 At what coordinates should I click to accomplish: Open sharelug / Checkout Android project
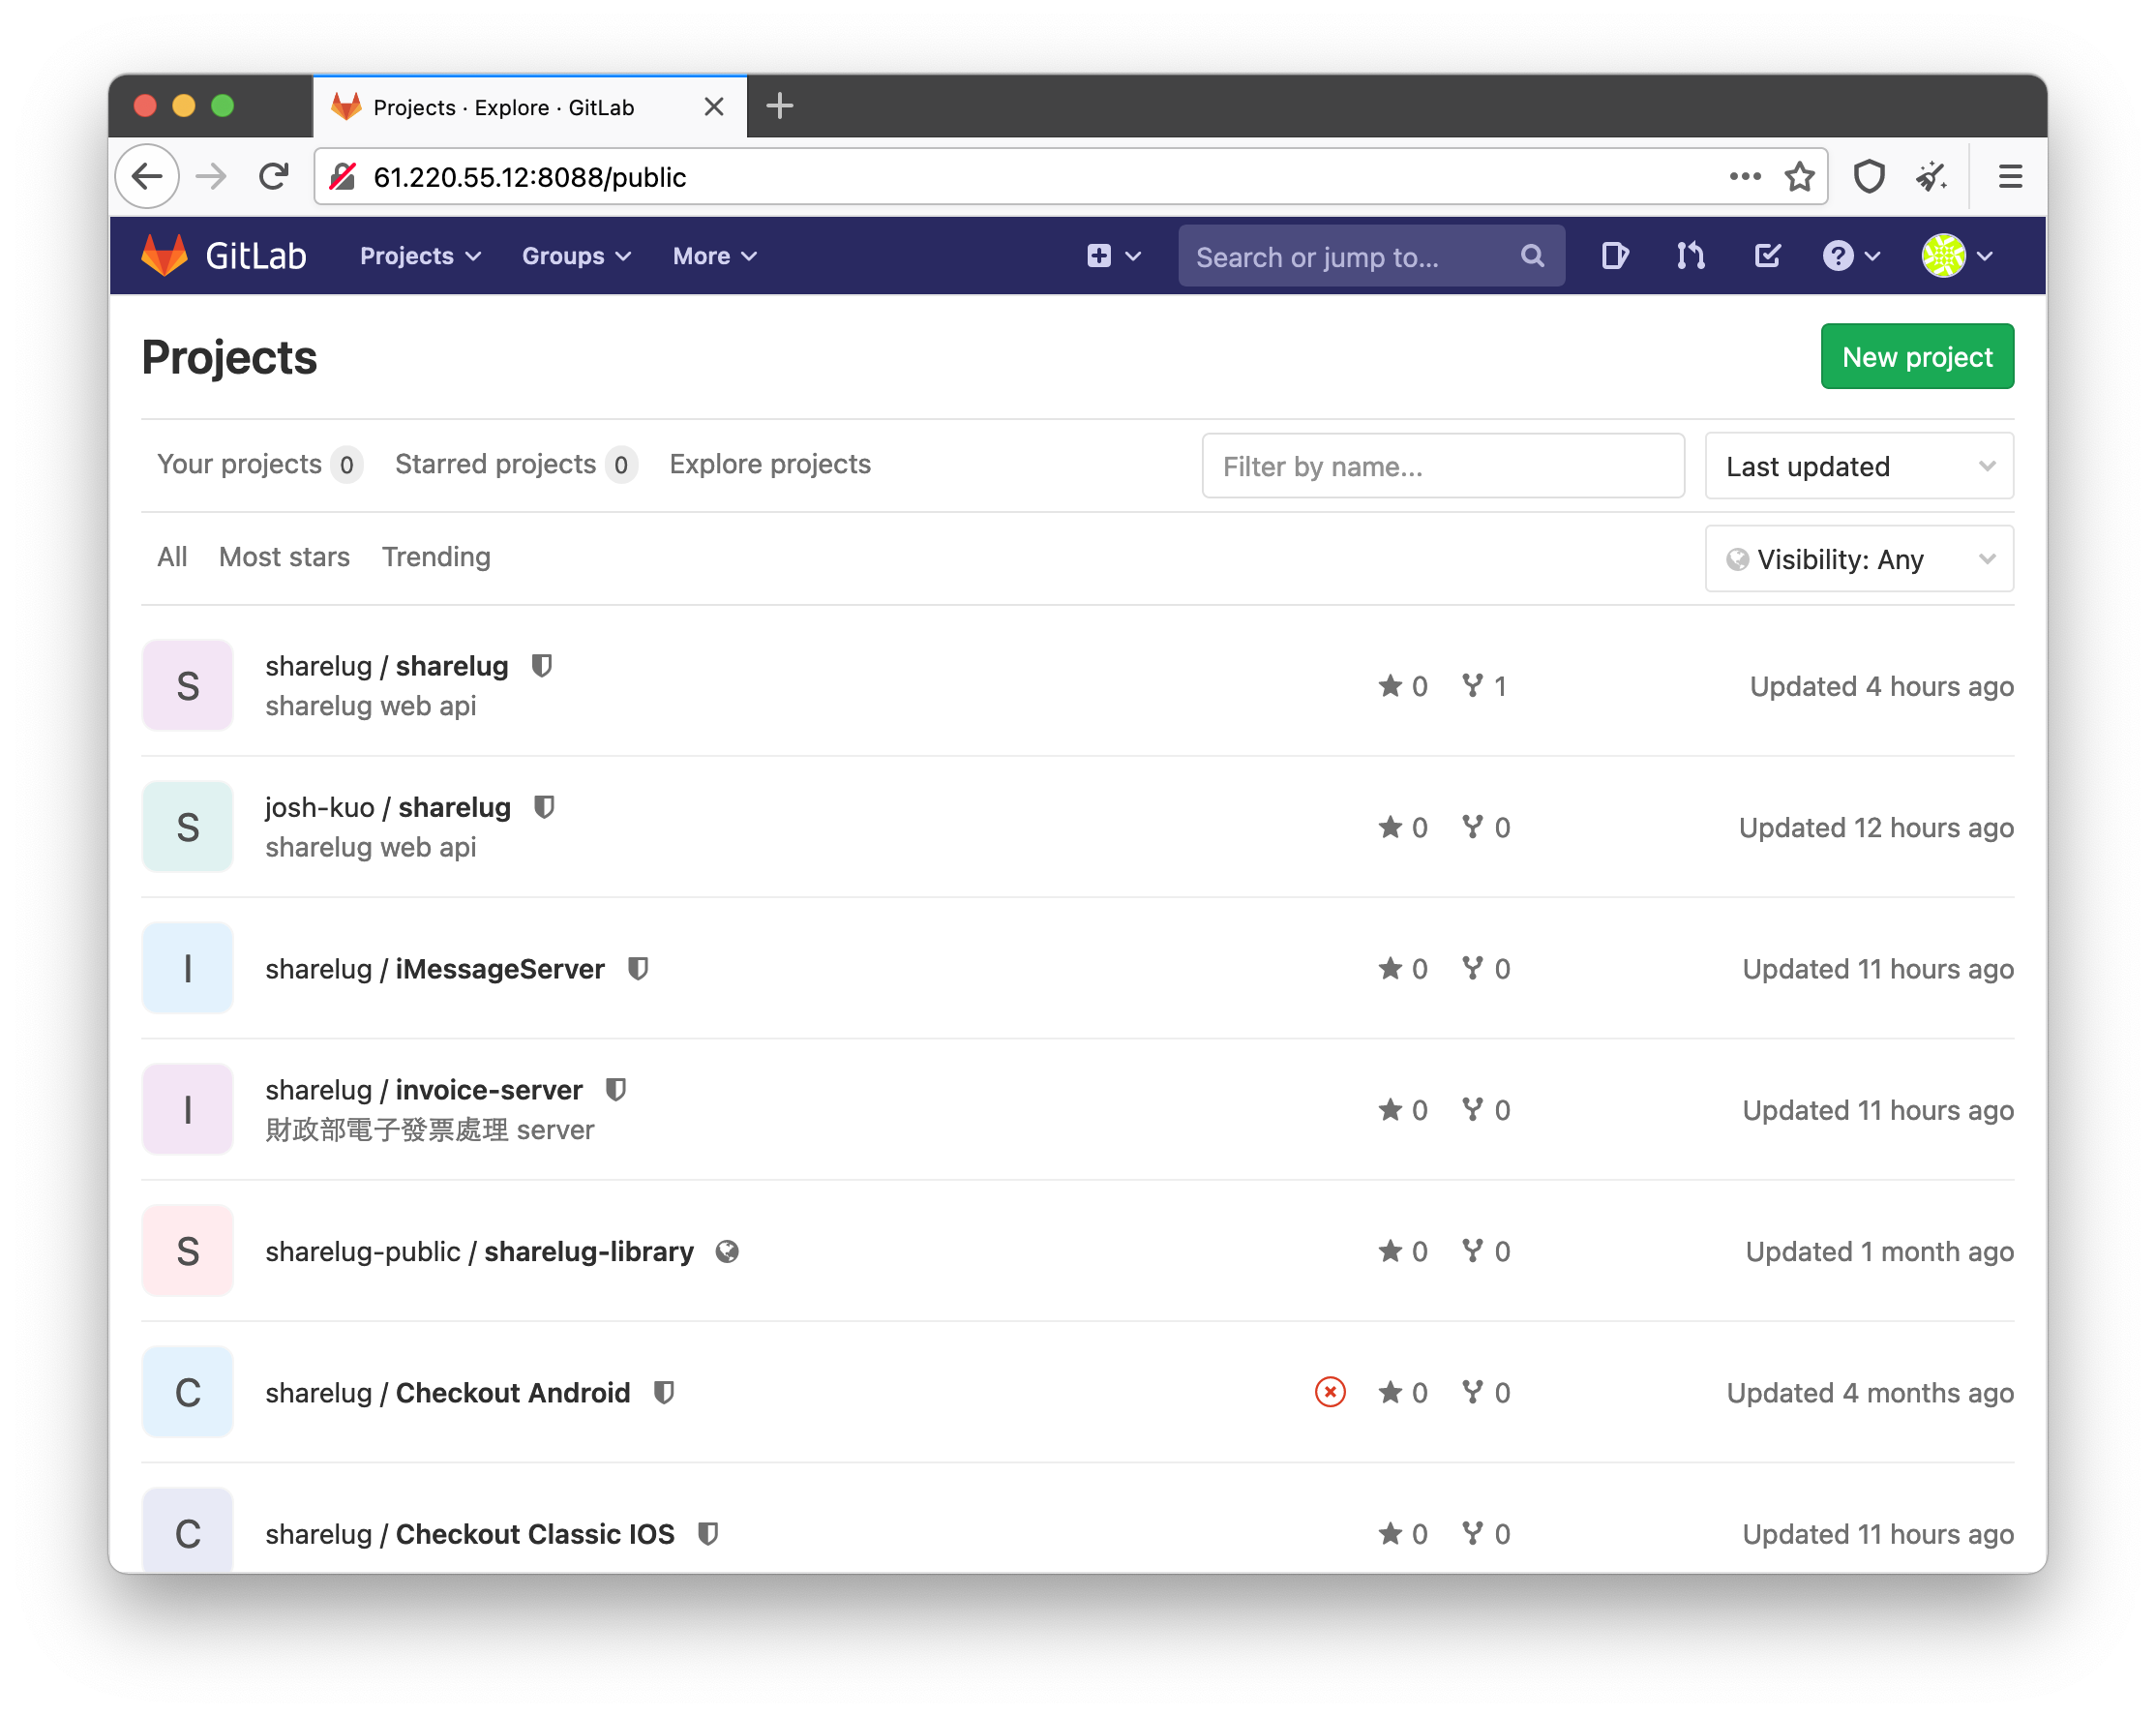(448, 1393)
